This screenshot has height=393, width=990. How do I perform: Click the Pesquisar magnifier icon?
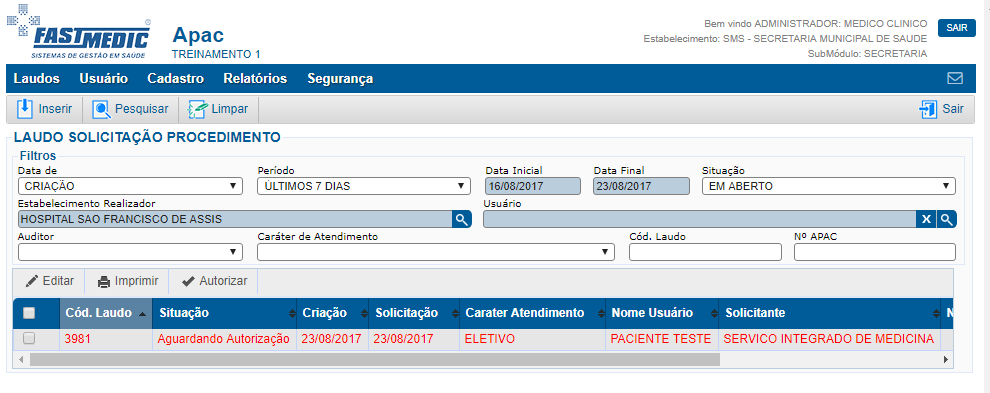(x=101, y=109)
